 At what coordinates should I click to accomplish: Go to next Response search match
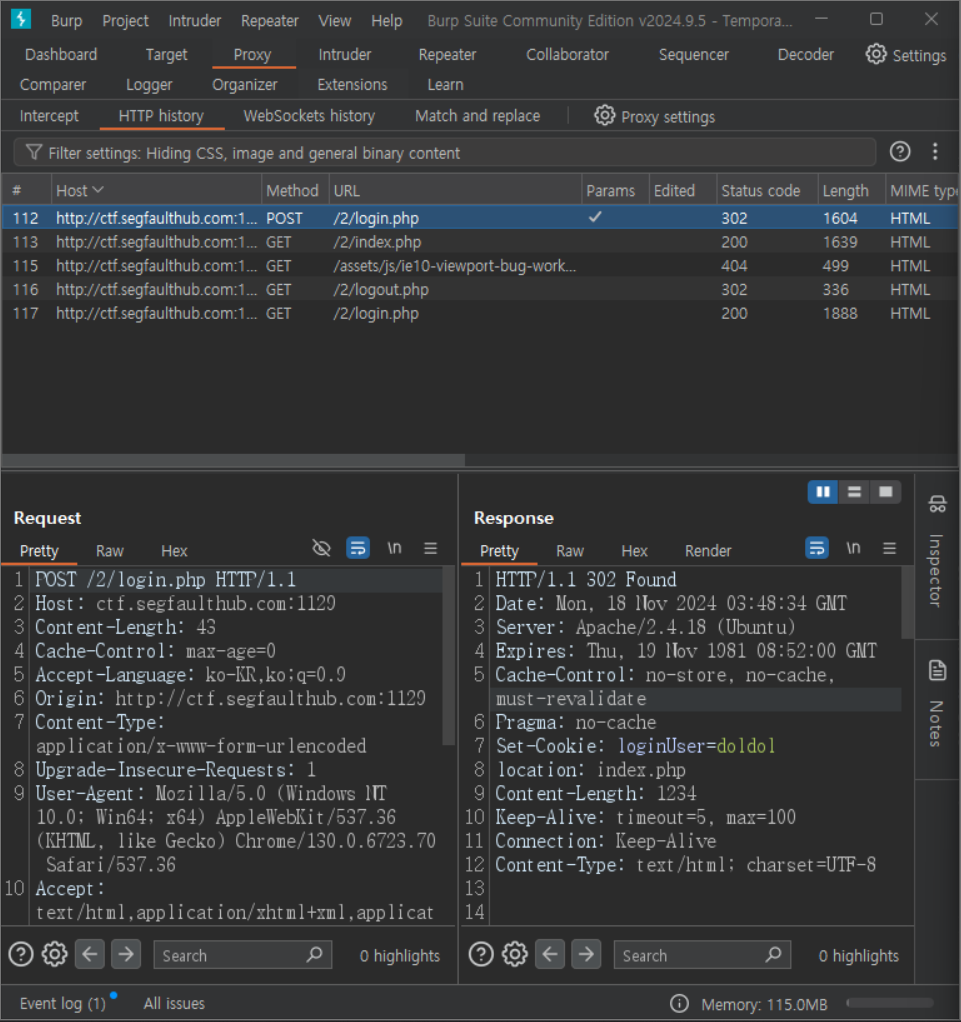coord(586,955)
